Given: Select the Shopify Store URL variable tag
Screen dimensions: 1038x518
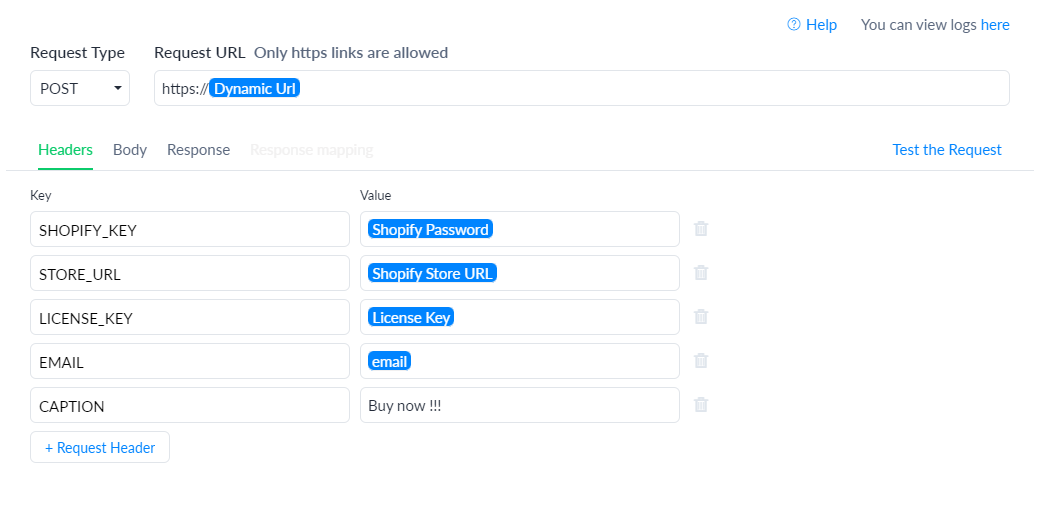Looking at the screenshot, I should click(x=432, y=273).
